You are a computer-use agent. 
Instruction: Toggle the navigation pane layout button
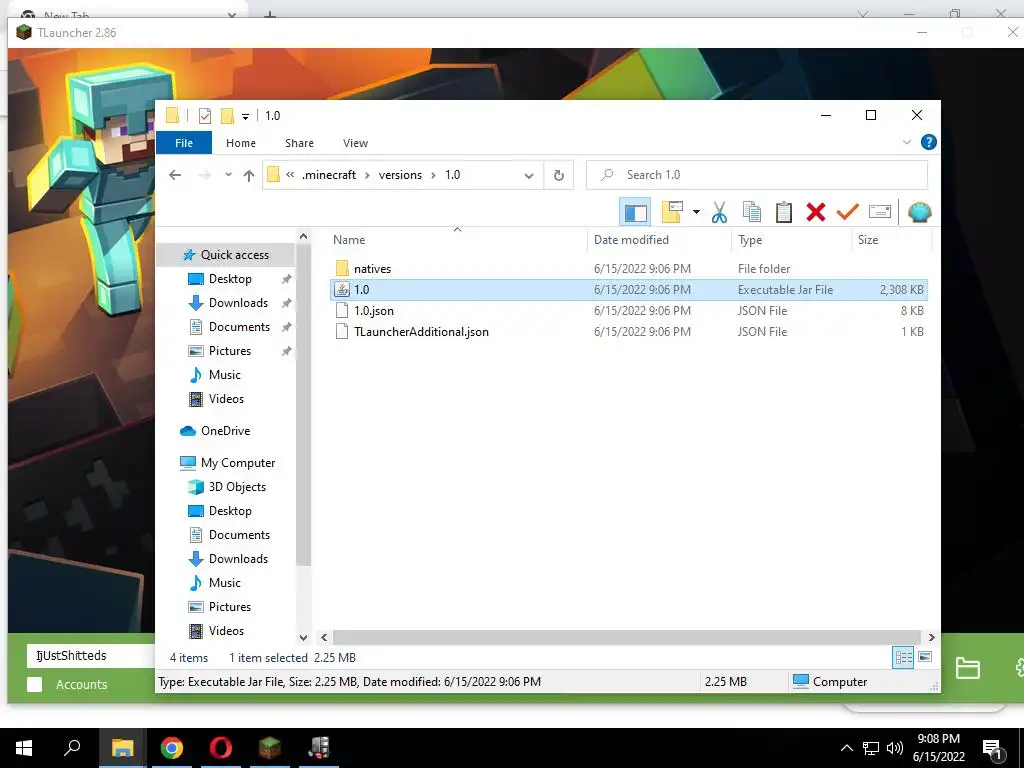pos(635,212)
